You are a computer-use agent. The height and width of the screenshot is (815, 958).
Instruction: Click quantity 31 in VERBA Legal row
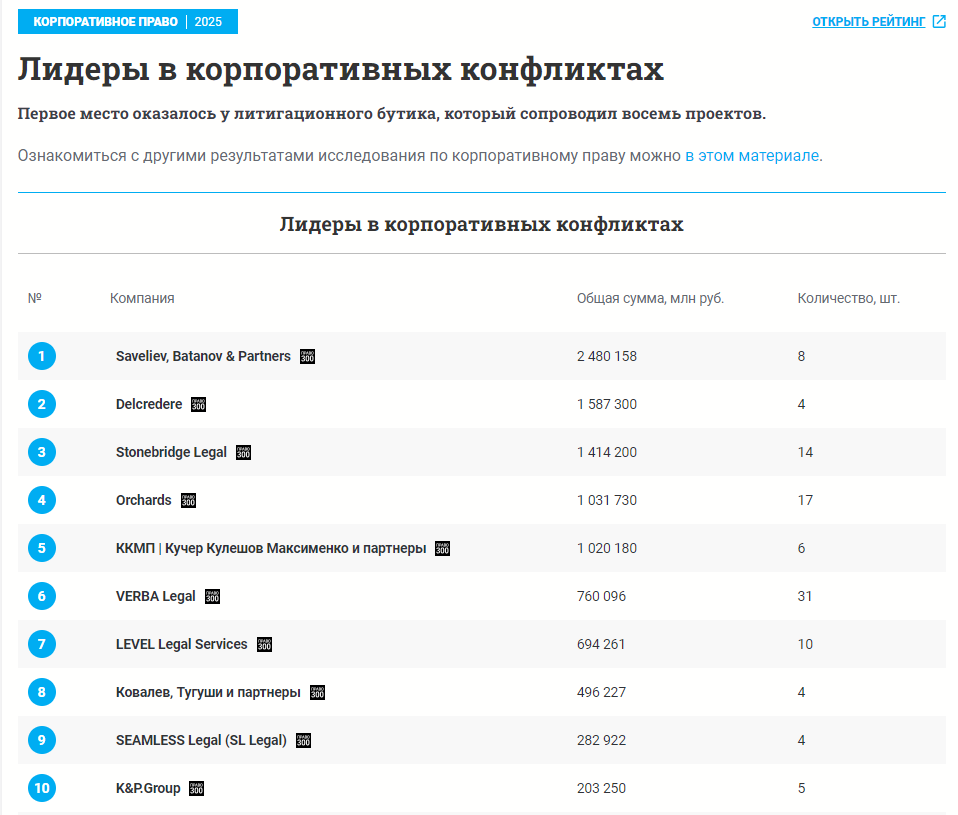[x=805, y=596]
